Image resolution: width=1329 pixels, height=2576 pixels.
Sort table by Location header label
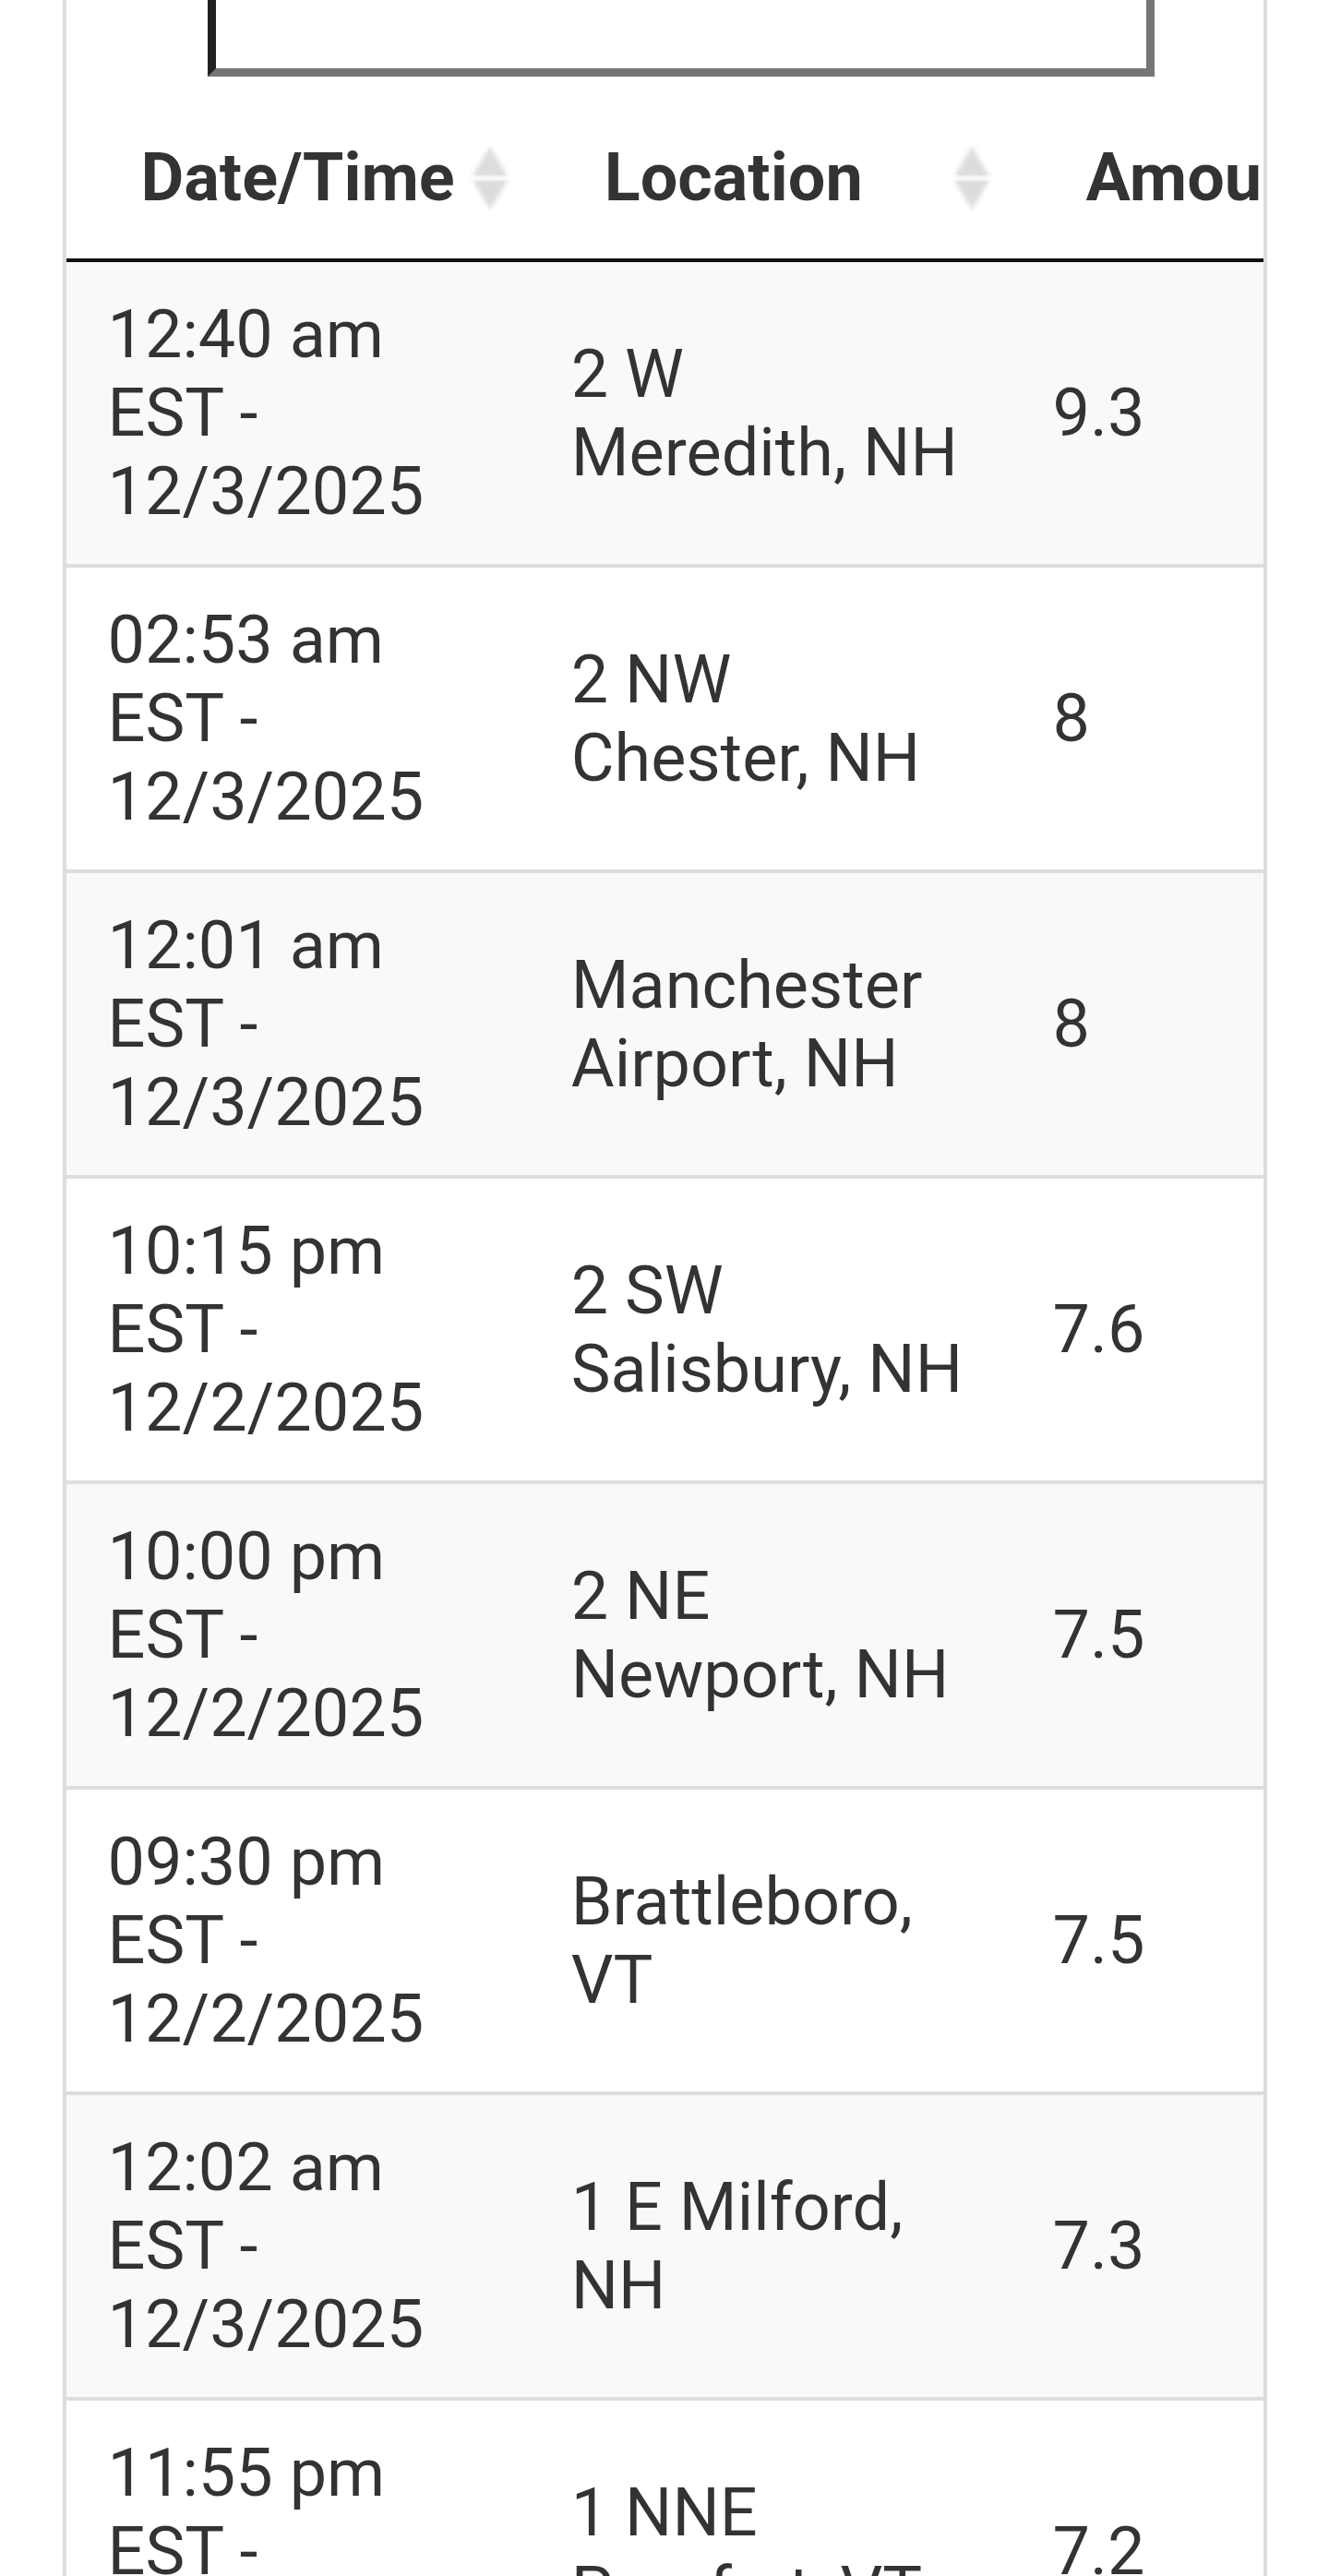[733, 178]
